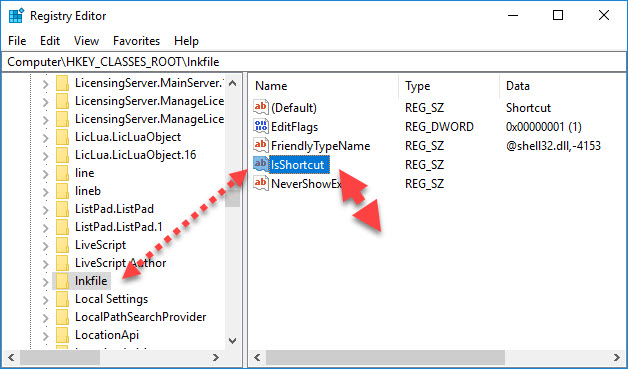Click values pane scroll right arrow
Screen dimensions: 628x369
tap(617, 357)
